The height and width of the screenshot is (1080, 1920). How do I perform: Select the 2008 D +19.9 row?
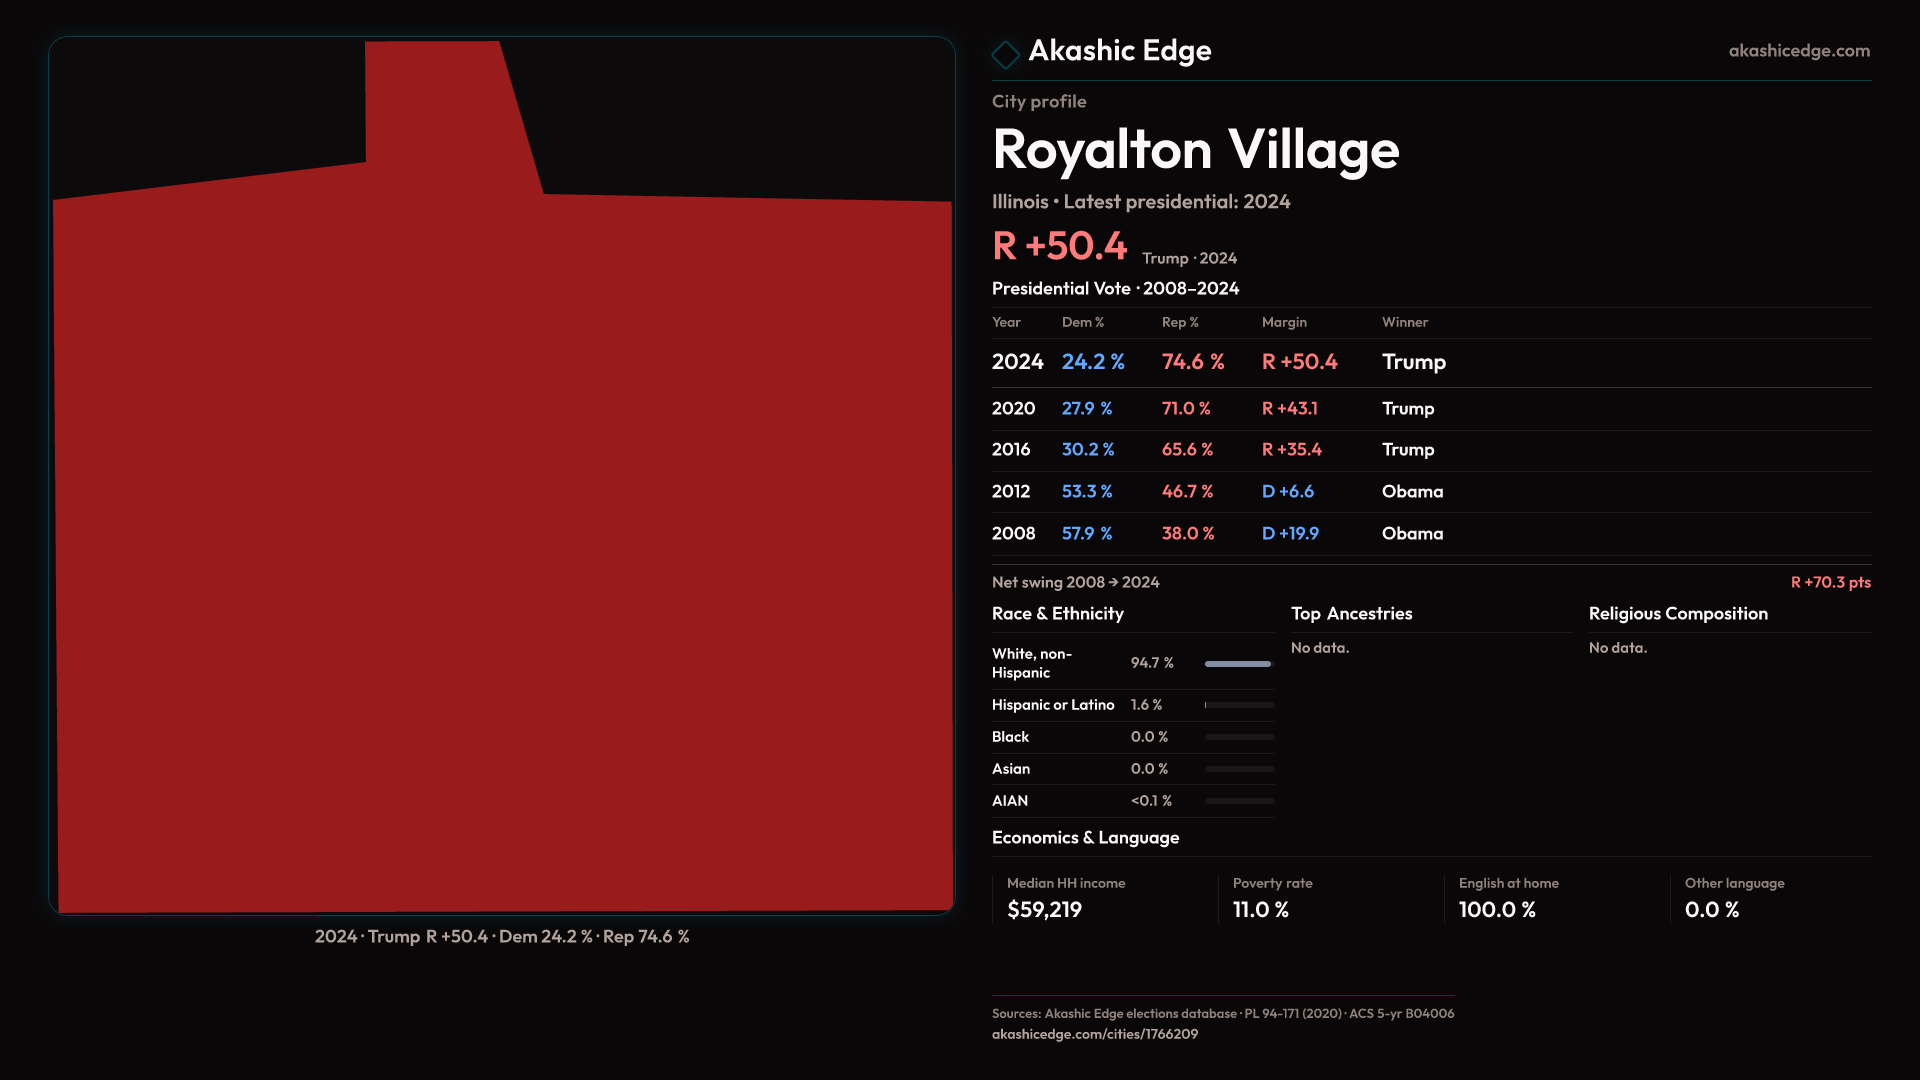pyautogui.click(x=1218, y=534)
